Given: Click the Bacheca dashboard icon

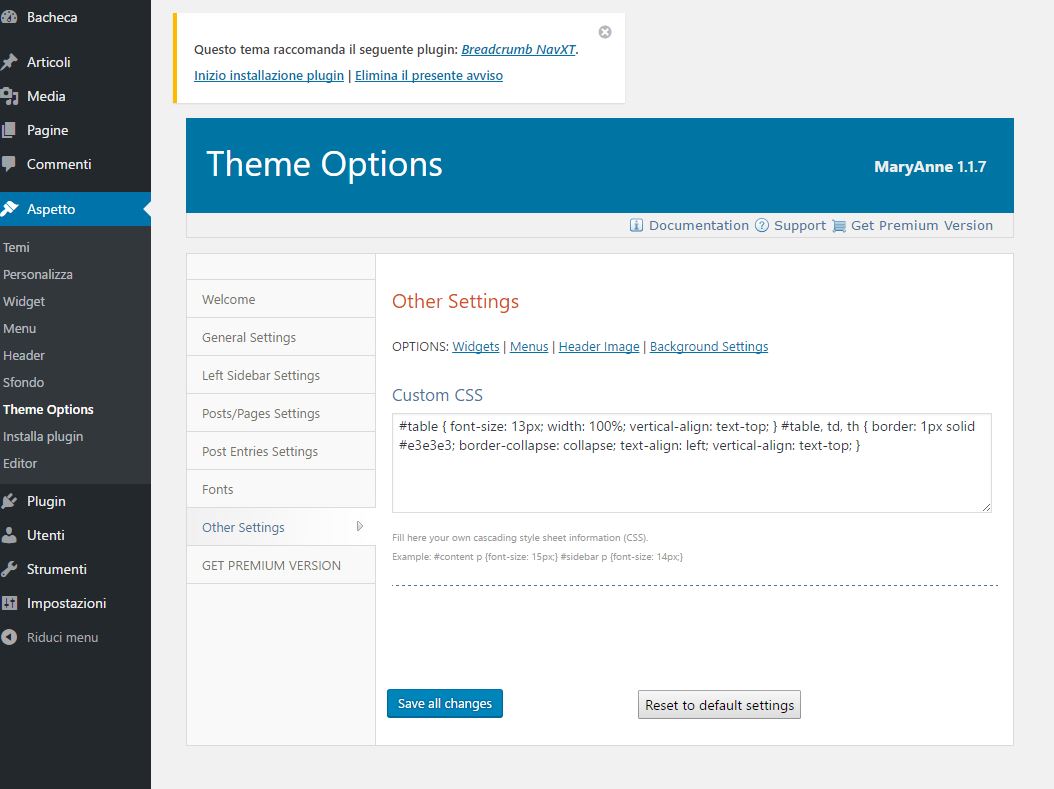Looking at the screenshot, I should click(x=9, y=17).
